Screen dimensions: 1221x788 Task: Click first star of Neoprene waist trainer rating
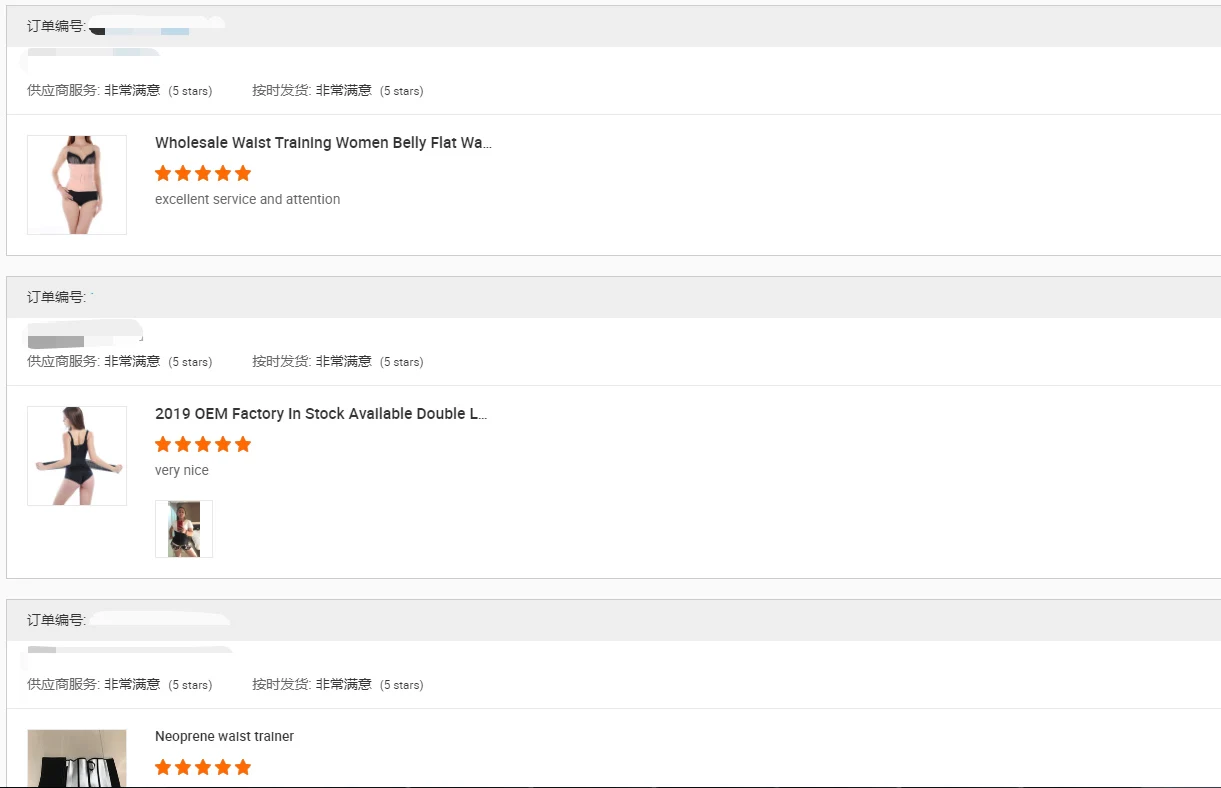(x=163, y=767)
